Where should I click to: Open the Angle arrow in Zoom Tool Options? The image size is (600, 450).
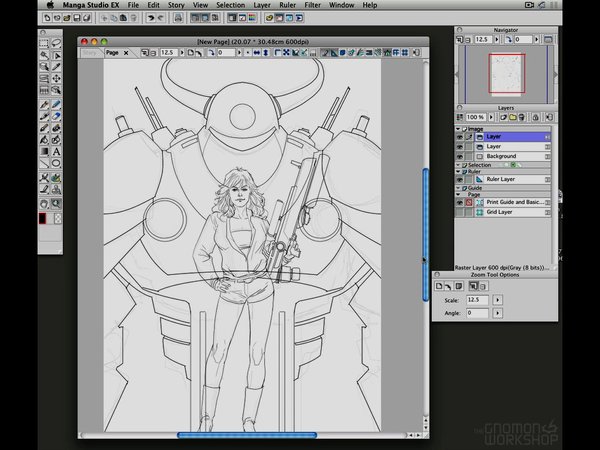[x=497, y=313]
